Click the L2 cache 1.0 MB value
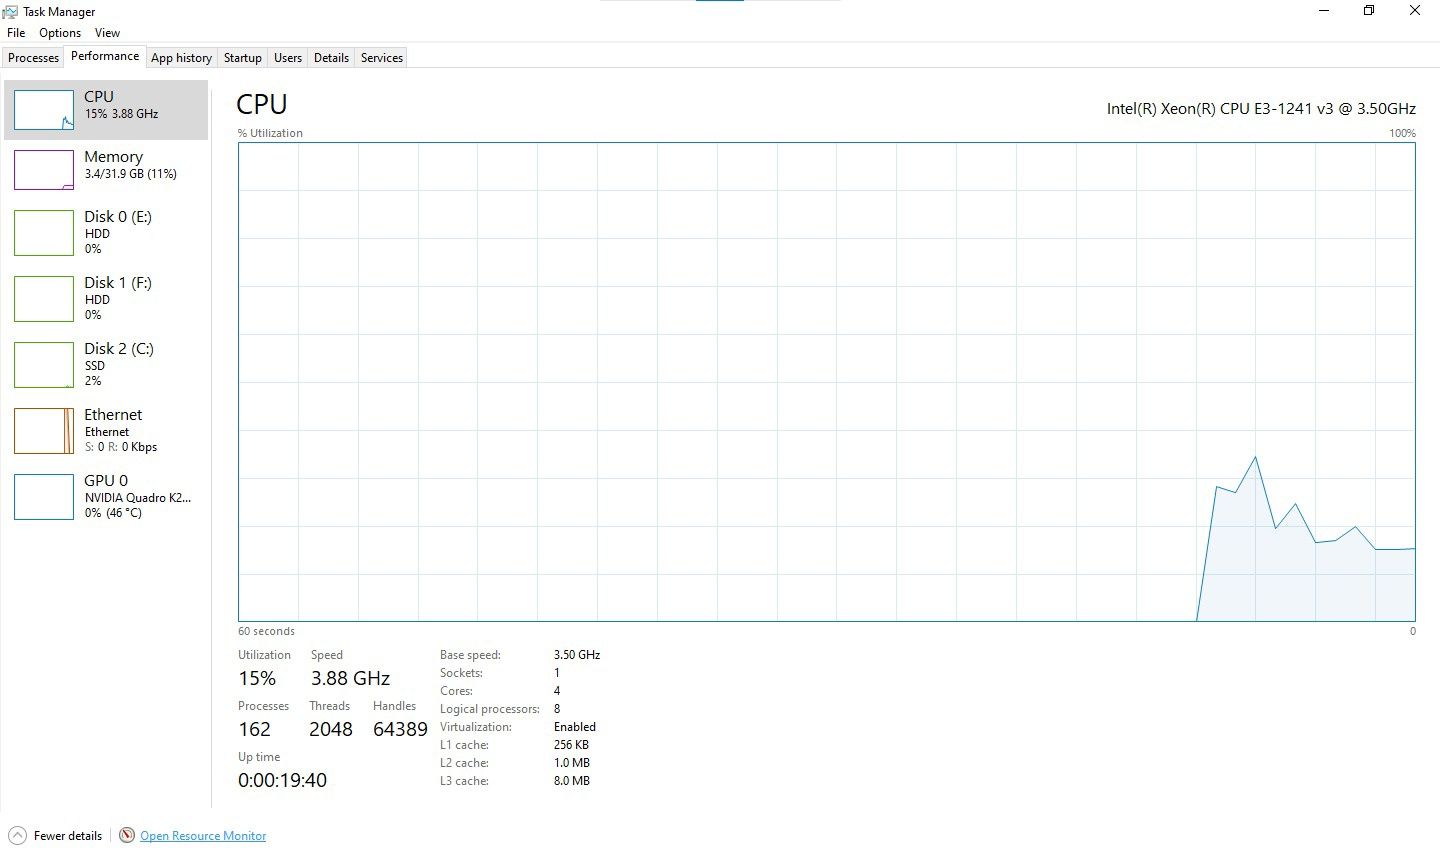This screenshot has height=860, width=1440. [x=572, y=763]
